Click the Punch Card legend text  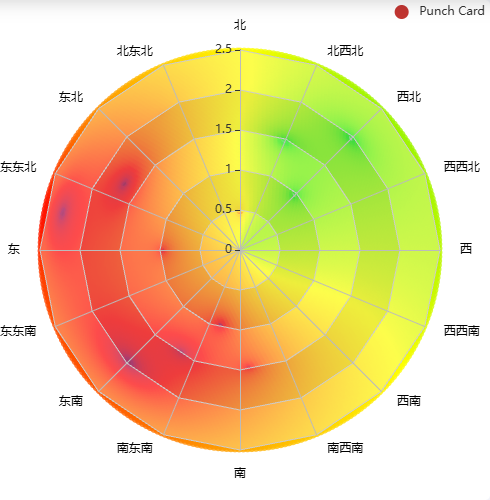tap(452, 11)
